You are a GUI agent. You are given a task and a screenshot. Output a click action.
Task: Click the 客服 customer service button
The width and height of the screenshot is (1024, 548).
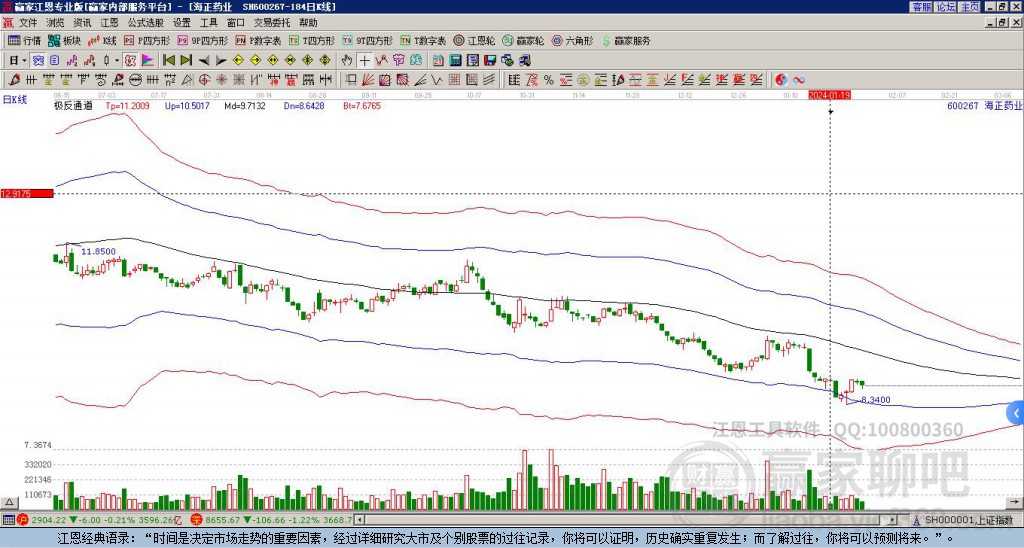tap(922, 7)
